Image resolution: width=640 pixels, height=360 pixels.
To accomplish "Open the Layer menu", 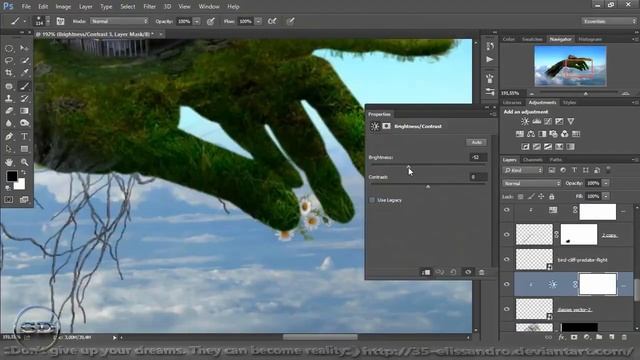I will tap(85, 7).
